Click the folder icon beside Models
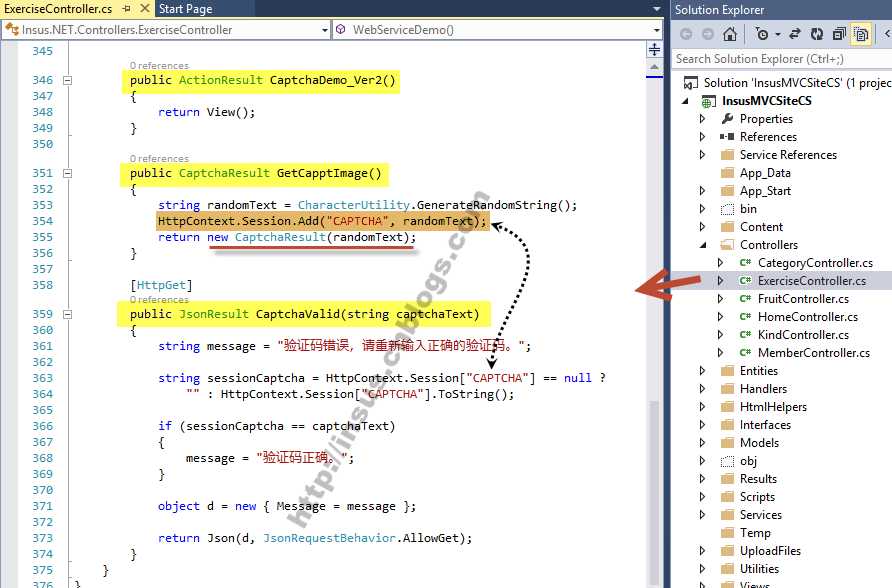This screenshot has width=892, height=588. pos(727,443)
